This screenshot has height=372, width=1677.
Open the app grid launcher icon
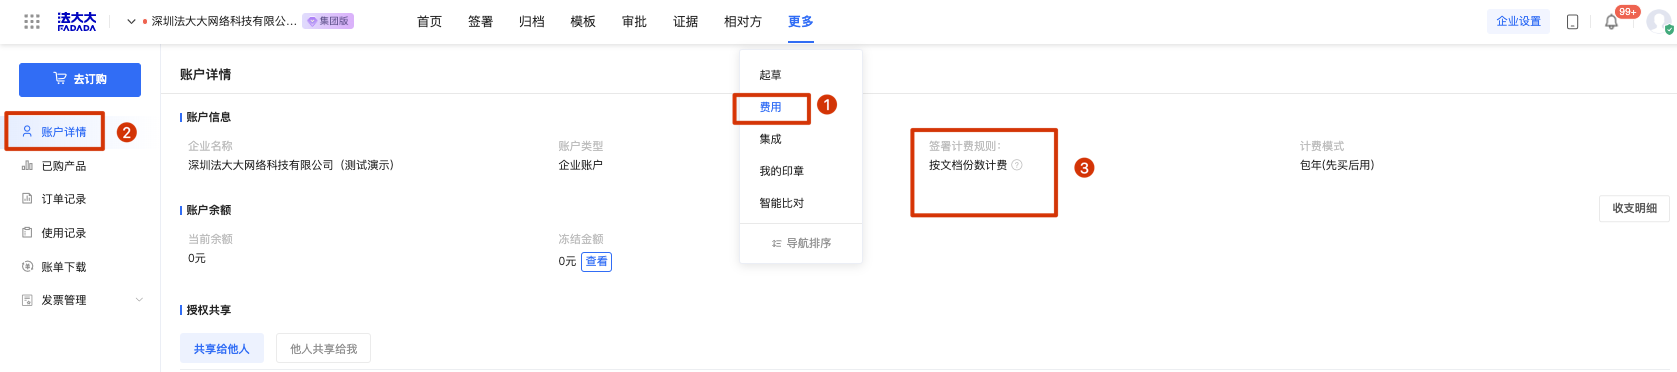coord(32,21)
